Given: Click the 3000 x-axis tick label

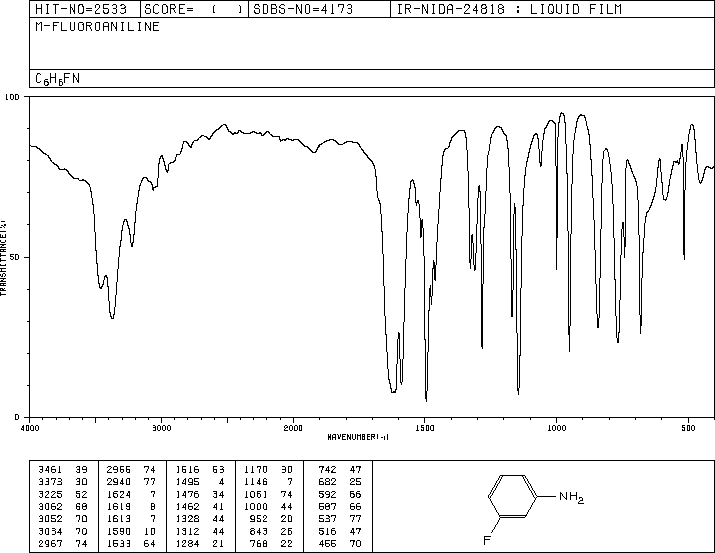Looking at the screenshot, I should coord(161,428).
